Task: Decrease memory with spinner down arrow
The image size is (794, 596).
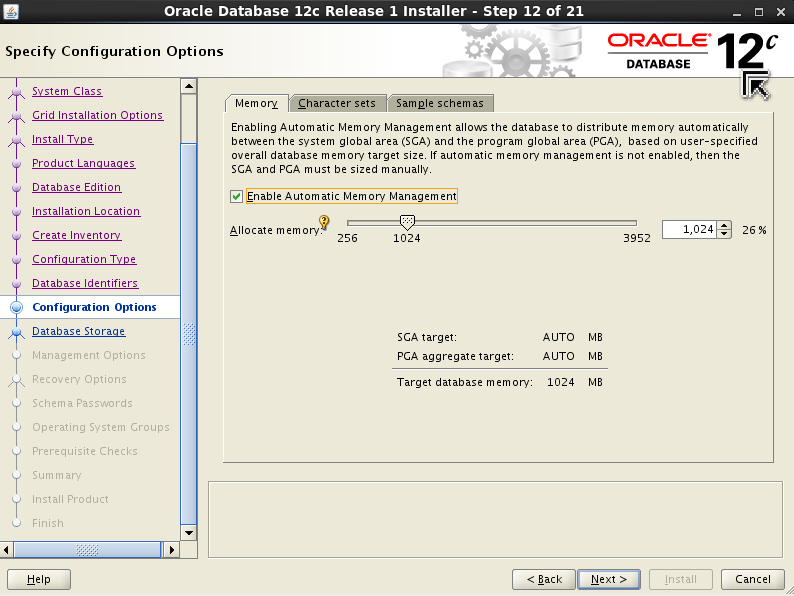Action: (x=724, y=233)
